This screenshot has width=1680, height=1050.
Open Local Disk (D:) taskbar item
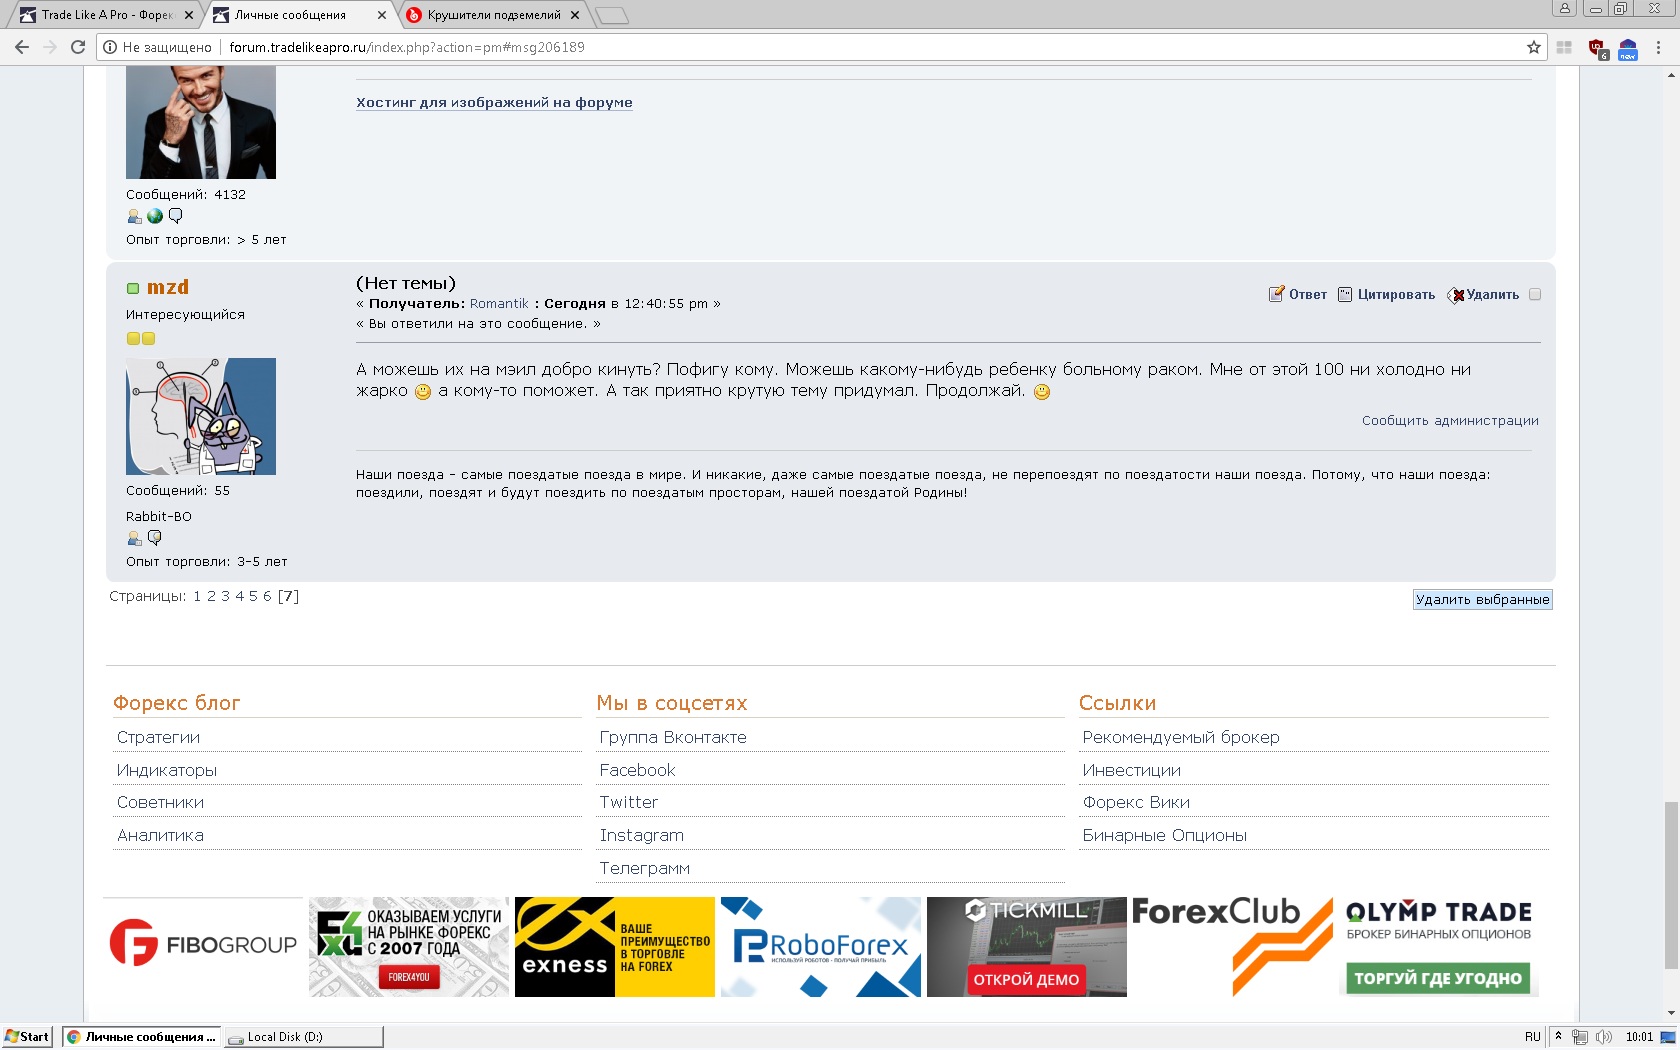point(303,1037)
